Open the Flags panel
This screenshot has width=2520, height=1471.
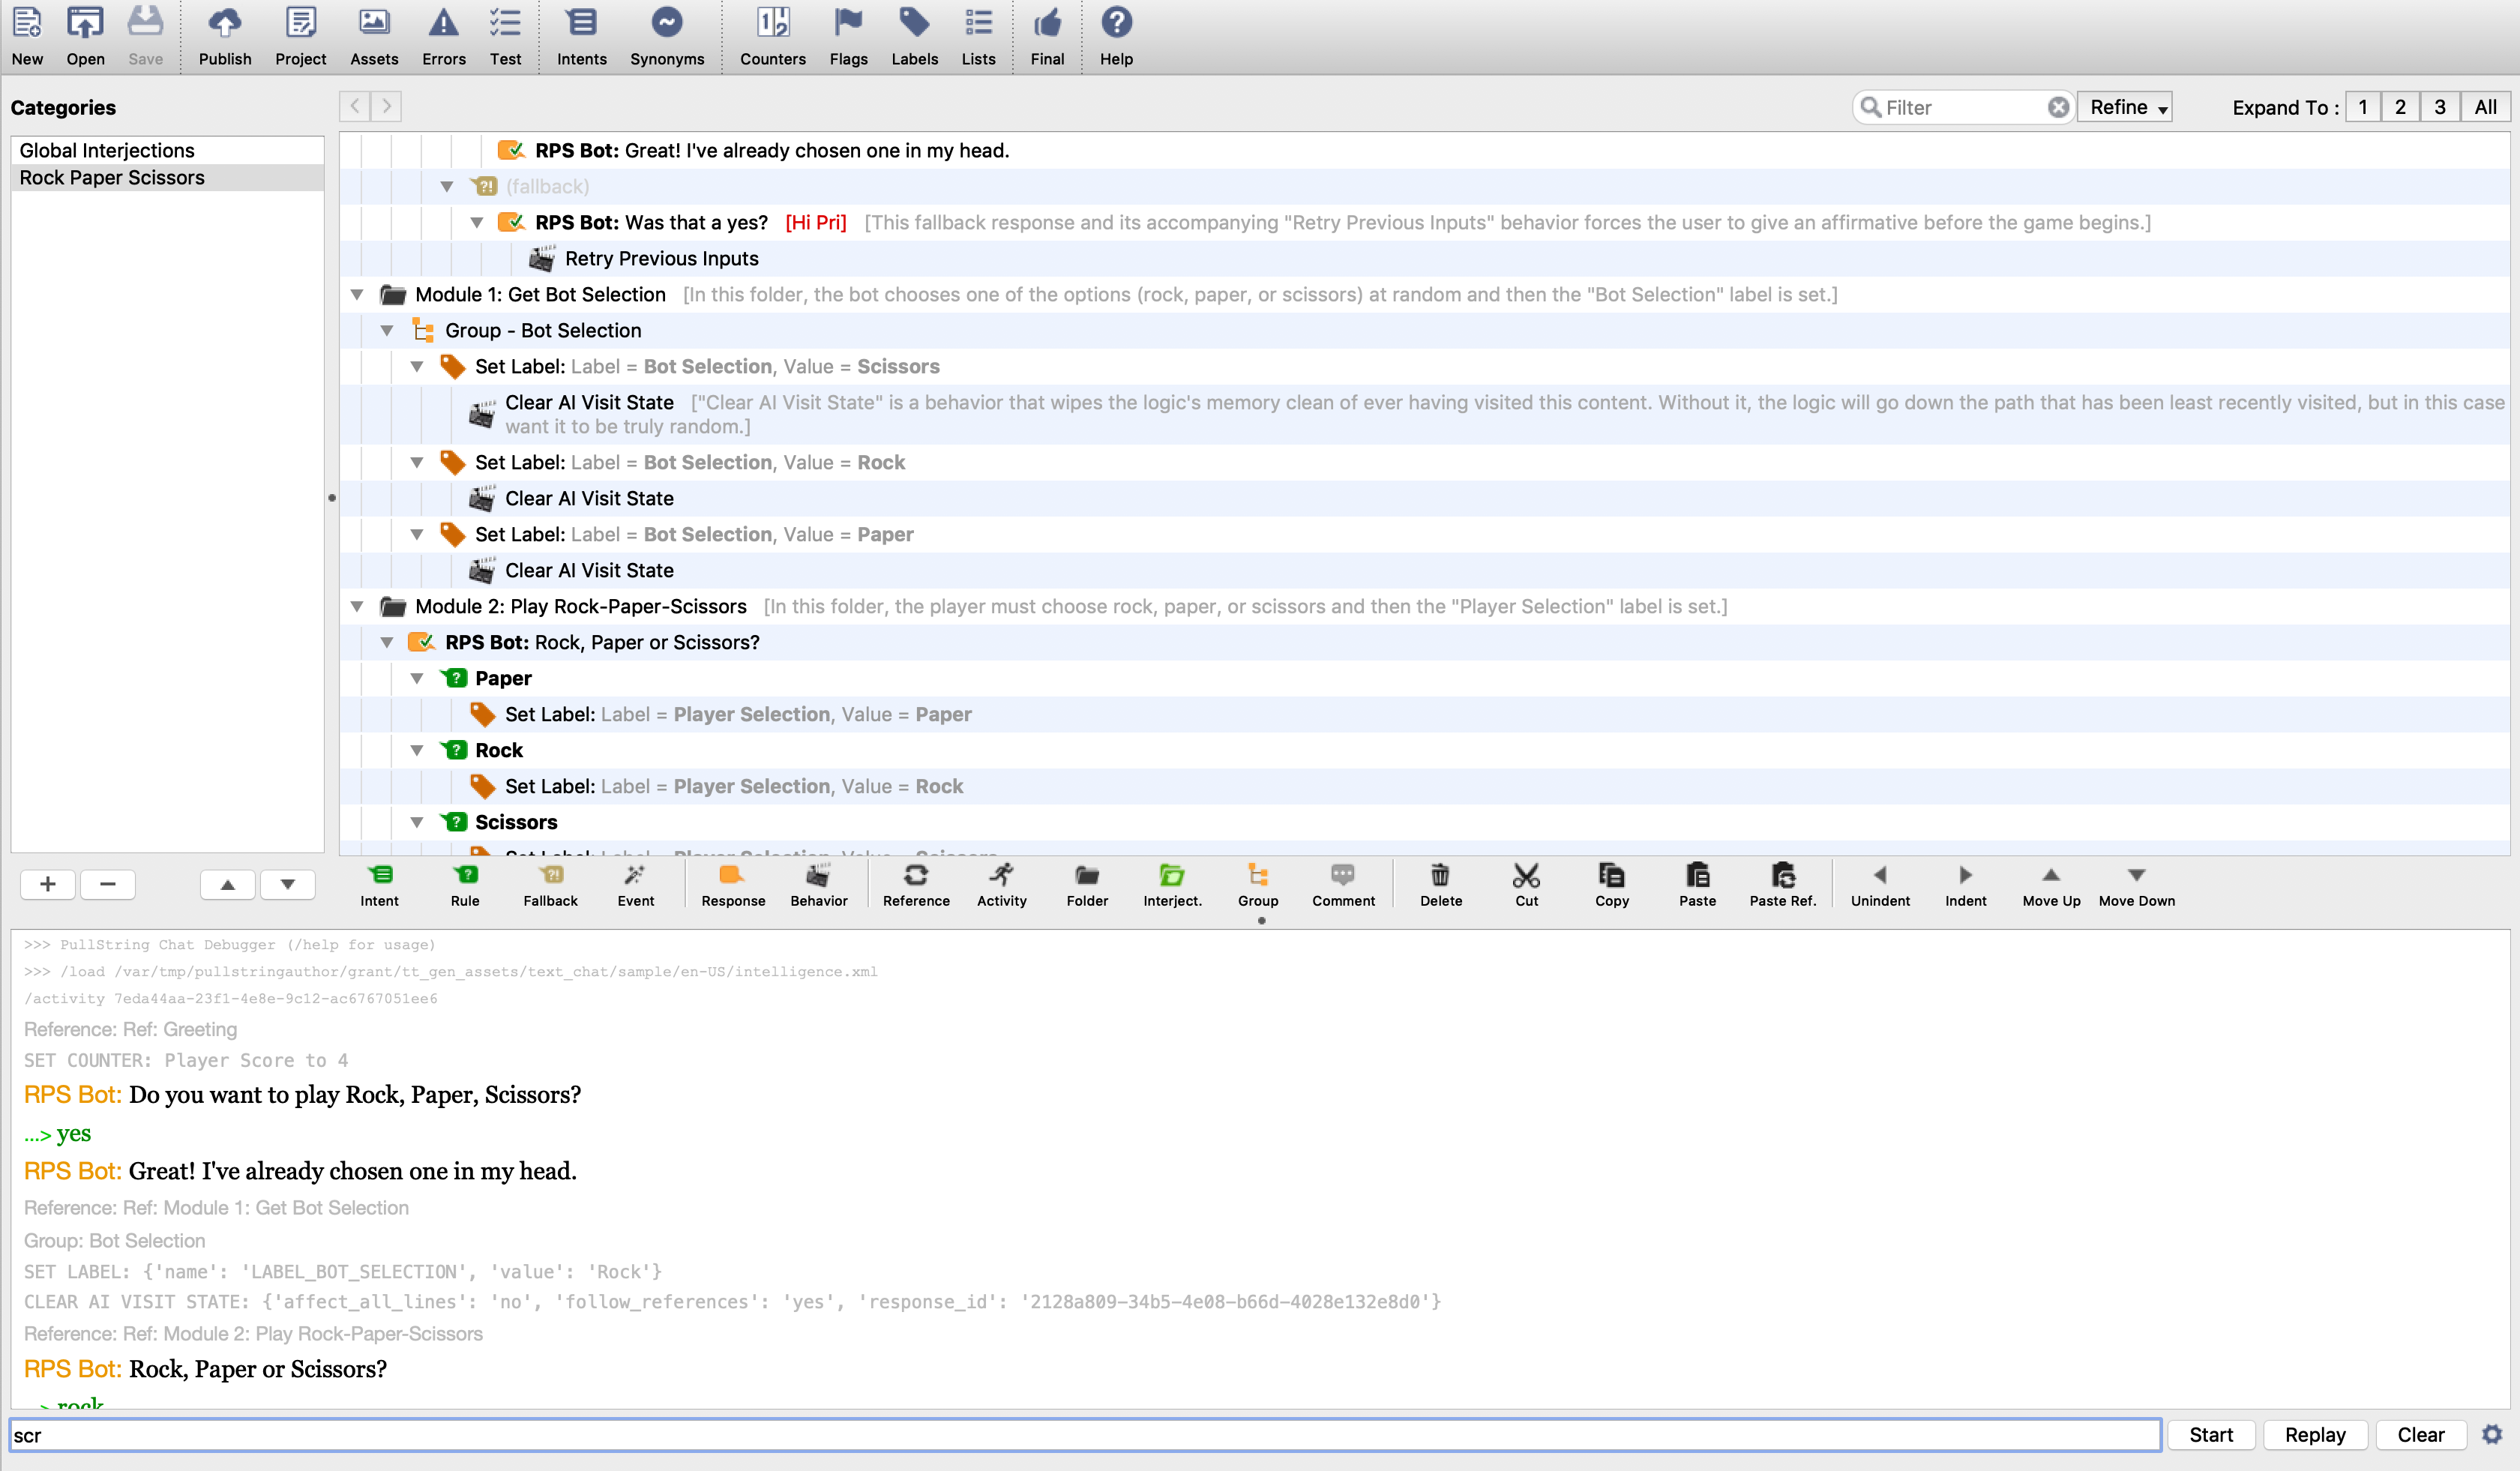(848, 36)
